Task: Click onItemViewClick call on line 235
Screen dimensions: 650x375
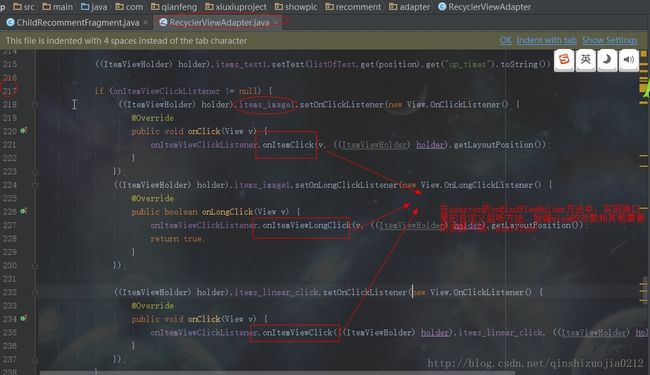Action: pyautogui.click(x=297, y=332)
